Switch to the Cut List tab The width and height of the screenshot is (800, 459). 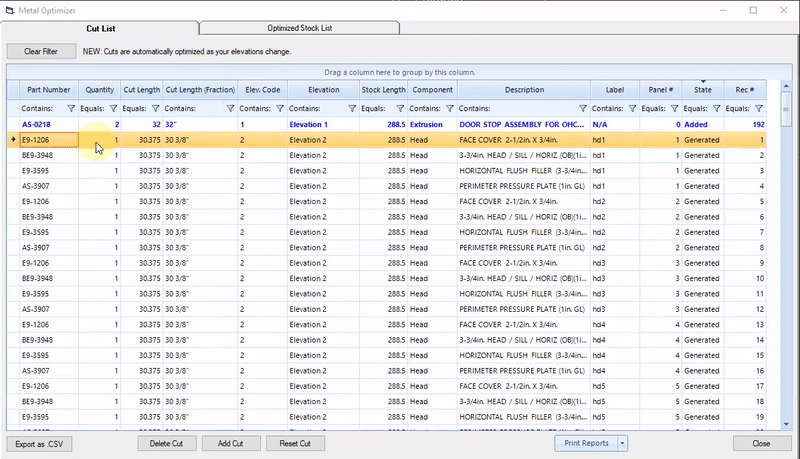point(101,29)
